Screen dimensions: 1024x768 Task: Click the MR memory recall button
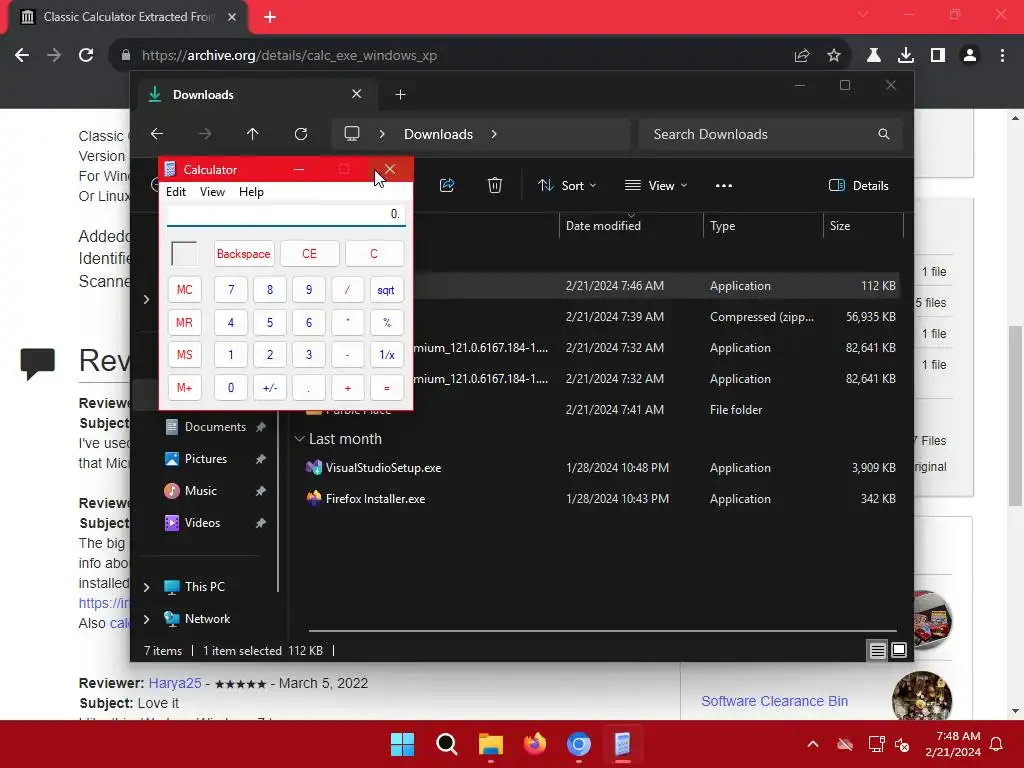pyautogui.click(x=184, y=323)
